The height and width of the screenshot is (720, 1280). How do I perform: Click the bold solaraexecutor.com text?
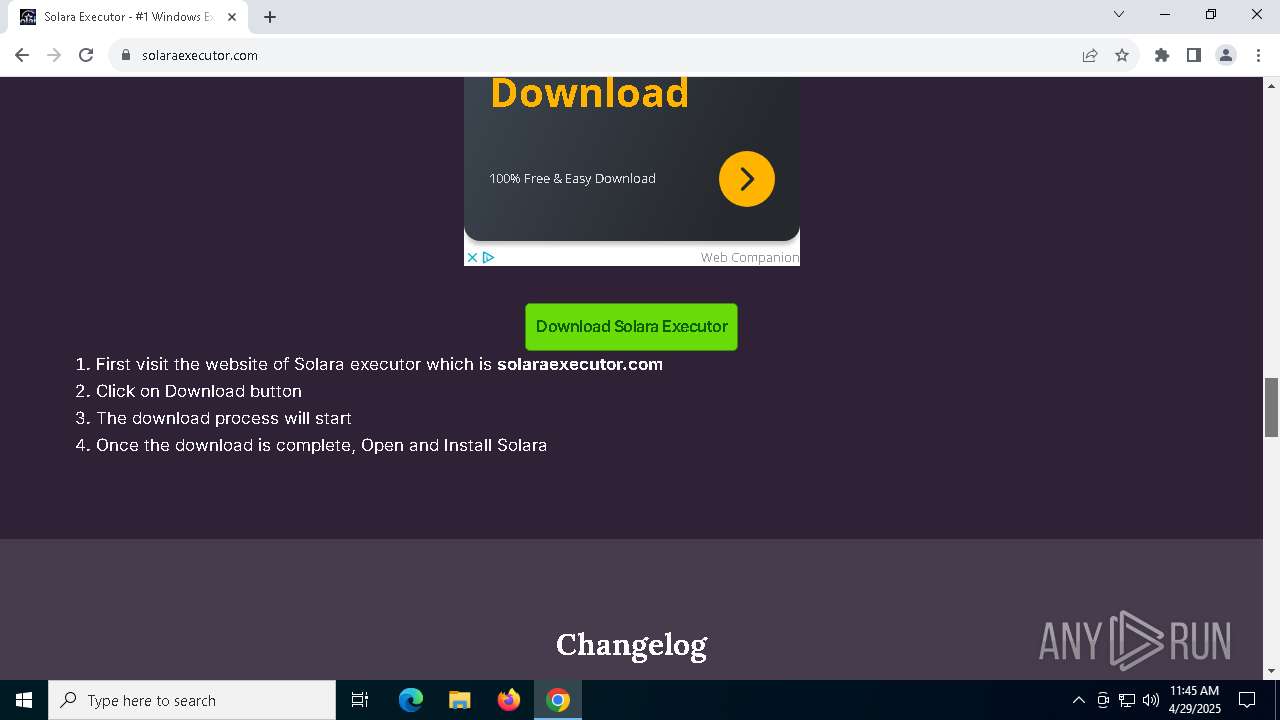[580, 364]
